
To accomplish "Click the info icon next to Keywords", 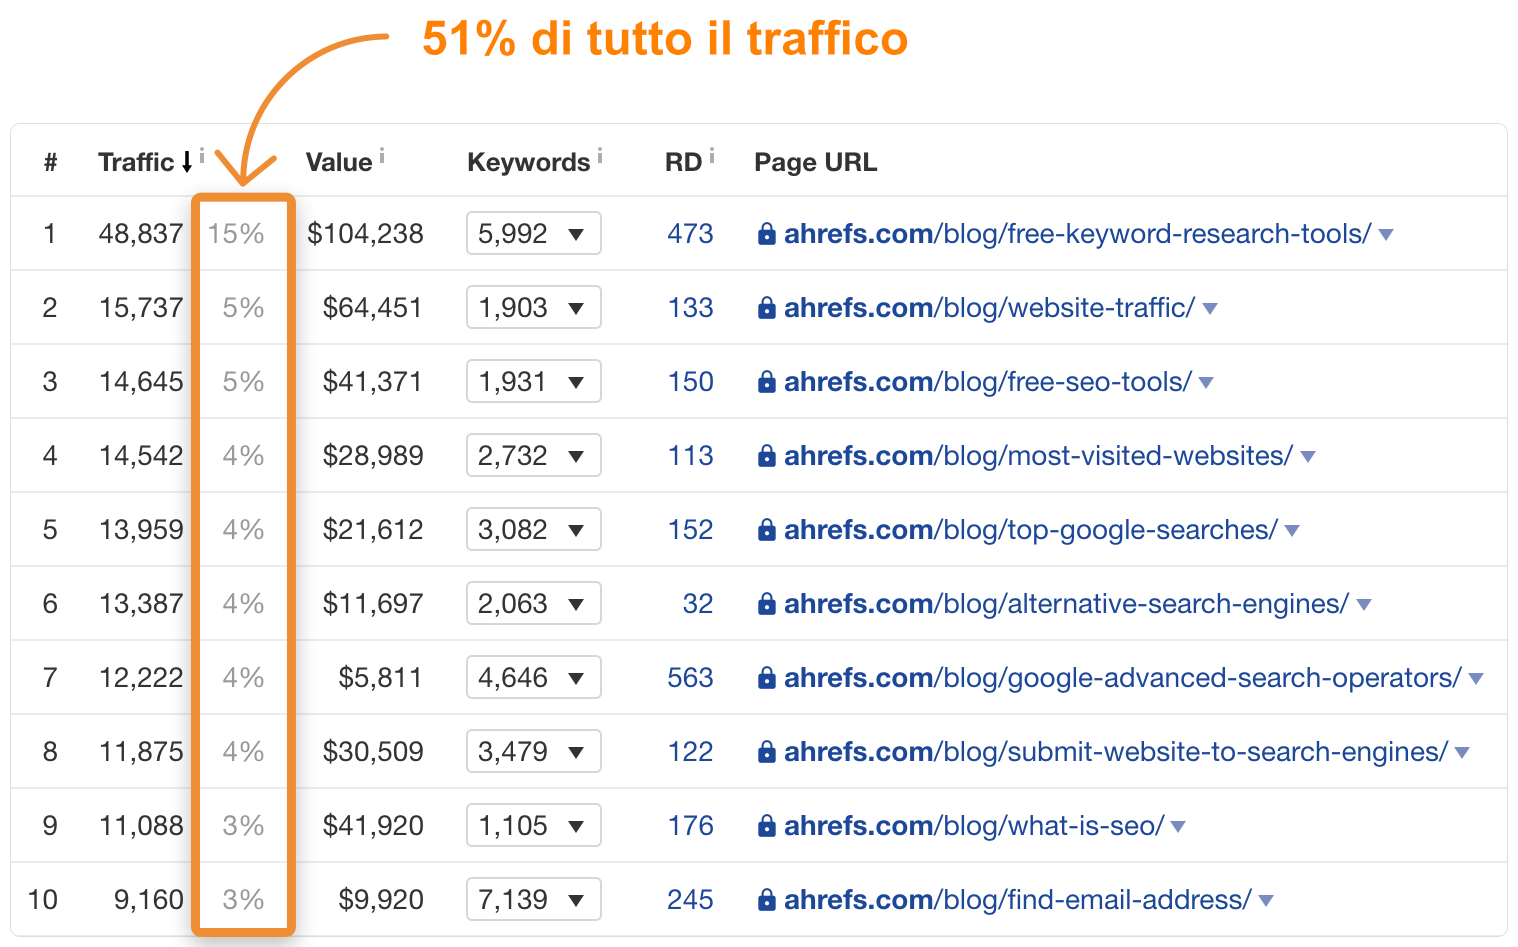I will point(600,155).
